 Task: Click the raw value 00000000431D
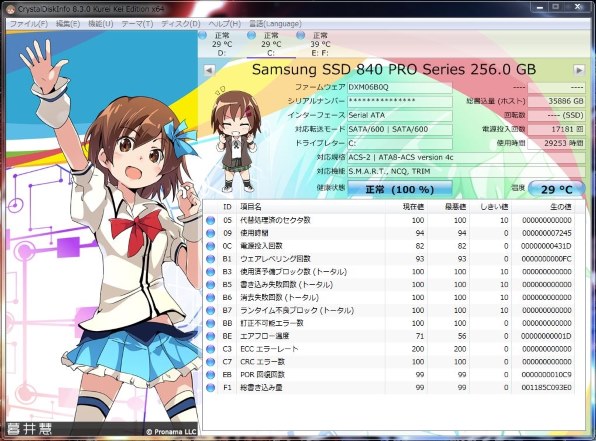pyautogui.click(x=546, y=246)
